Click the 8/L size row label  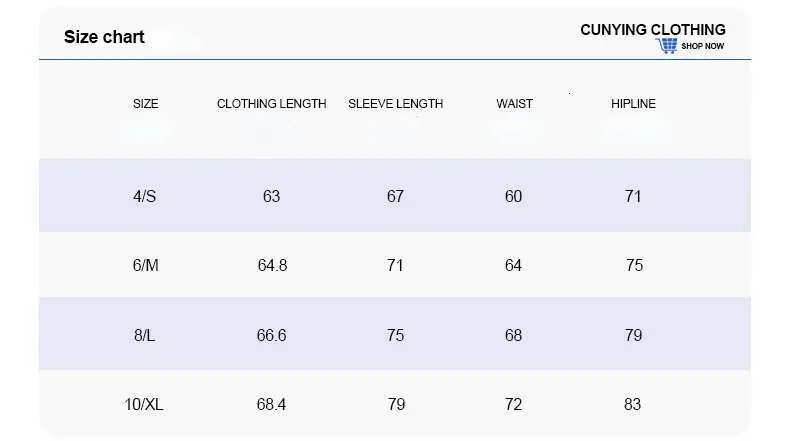point(145,335)
